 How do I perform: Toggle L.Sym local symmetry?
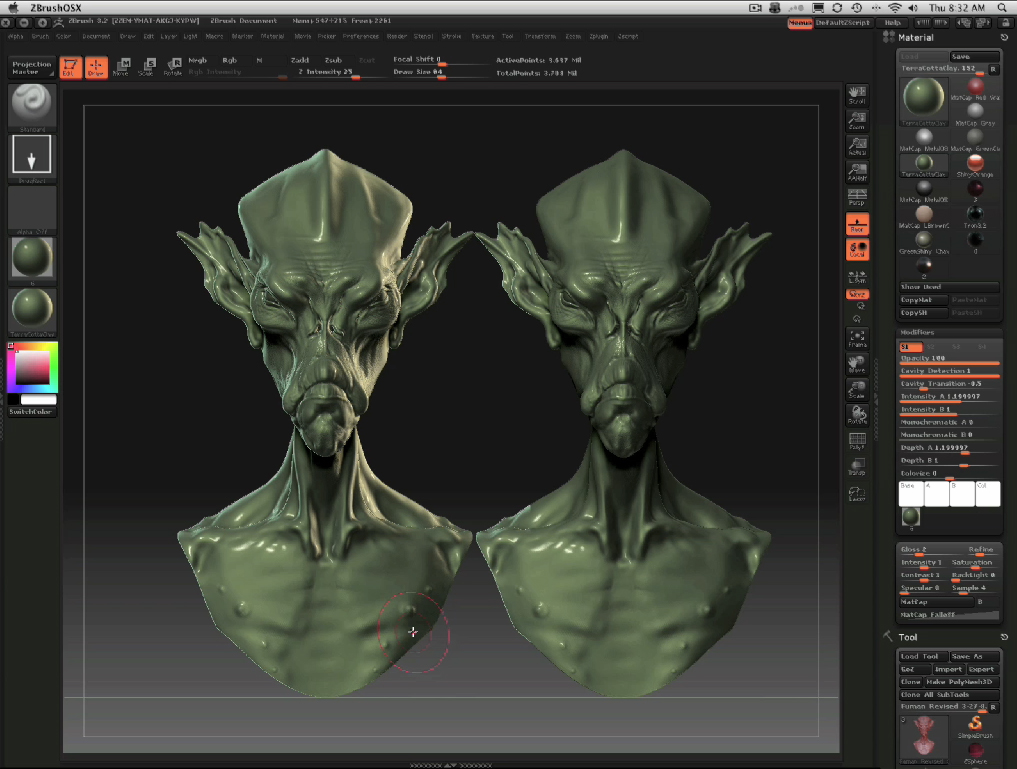click(857, 278)
